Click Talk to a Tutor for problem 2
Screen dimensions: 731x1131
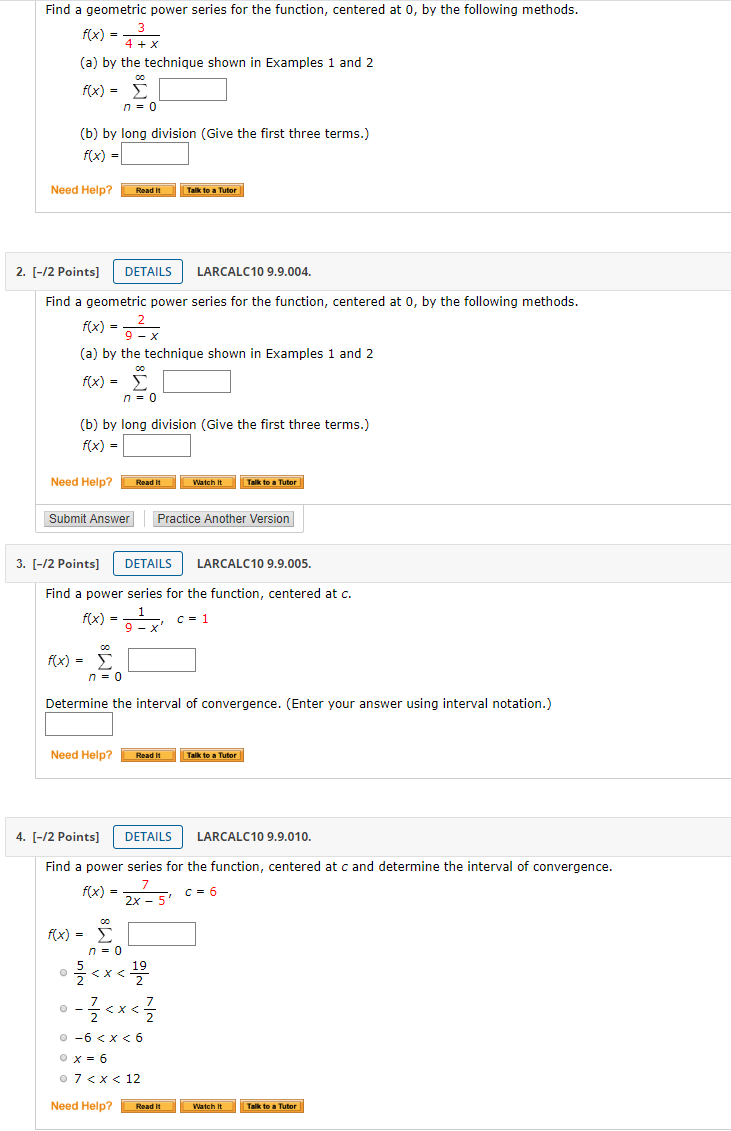pyautogui.click(x=271, y=481)
